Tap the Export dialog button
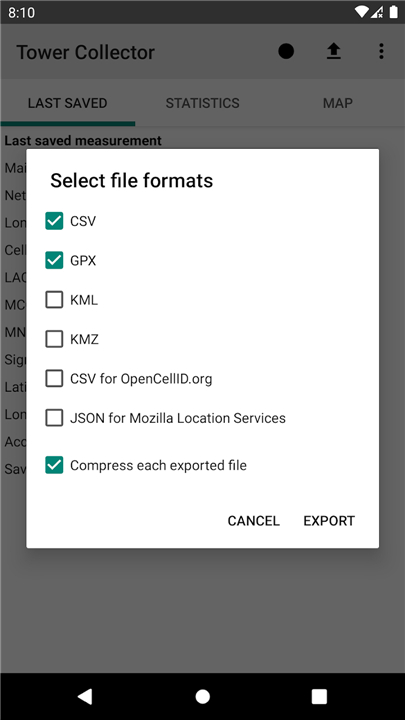The image size is (405, 720). [x=329, y=521]
